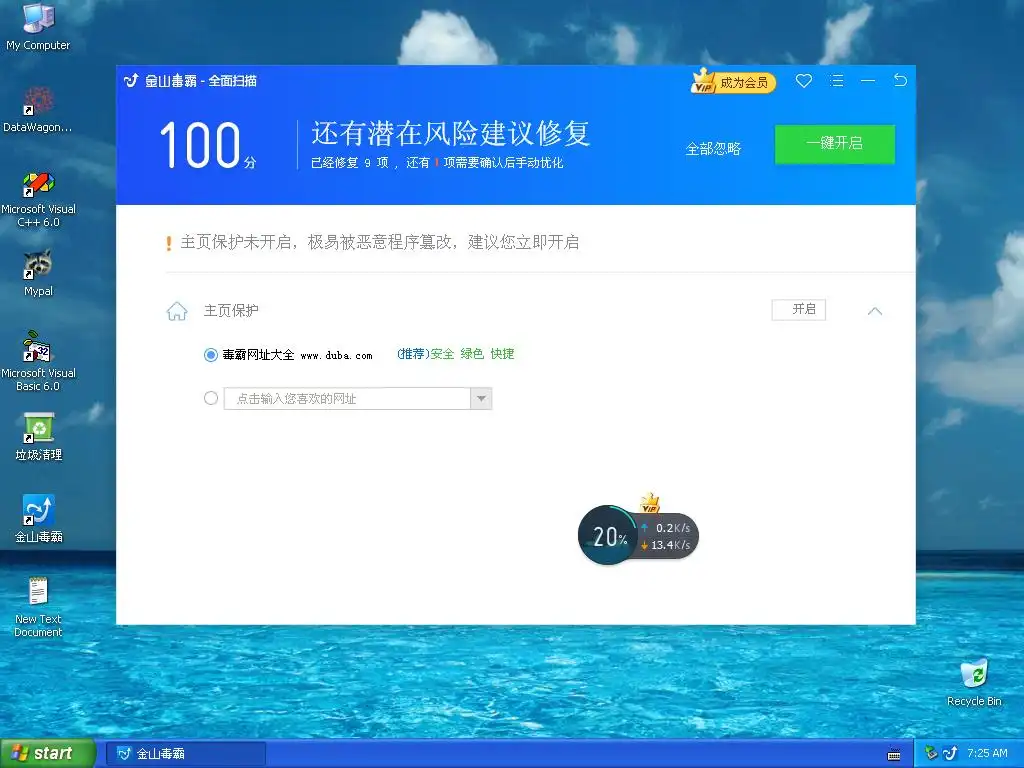Viewport: 1024px width, 768px height.
Task: Click the heart favorite icon in title bar
Action: 804,80
